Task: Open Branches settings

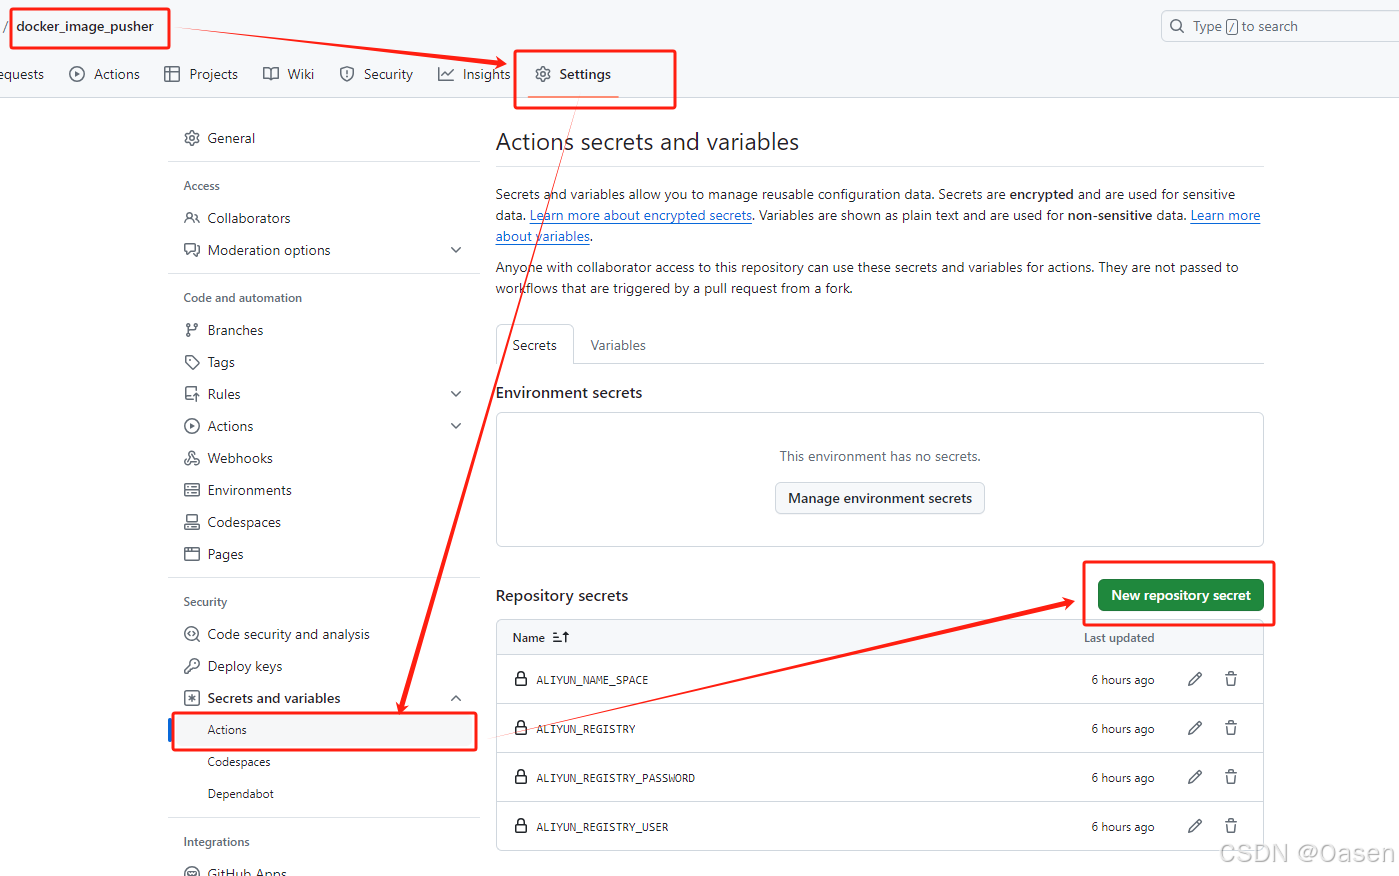Action: coord(324,330)
